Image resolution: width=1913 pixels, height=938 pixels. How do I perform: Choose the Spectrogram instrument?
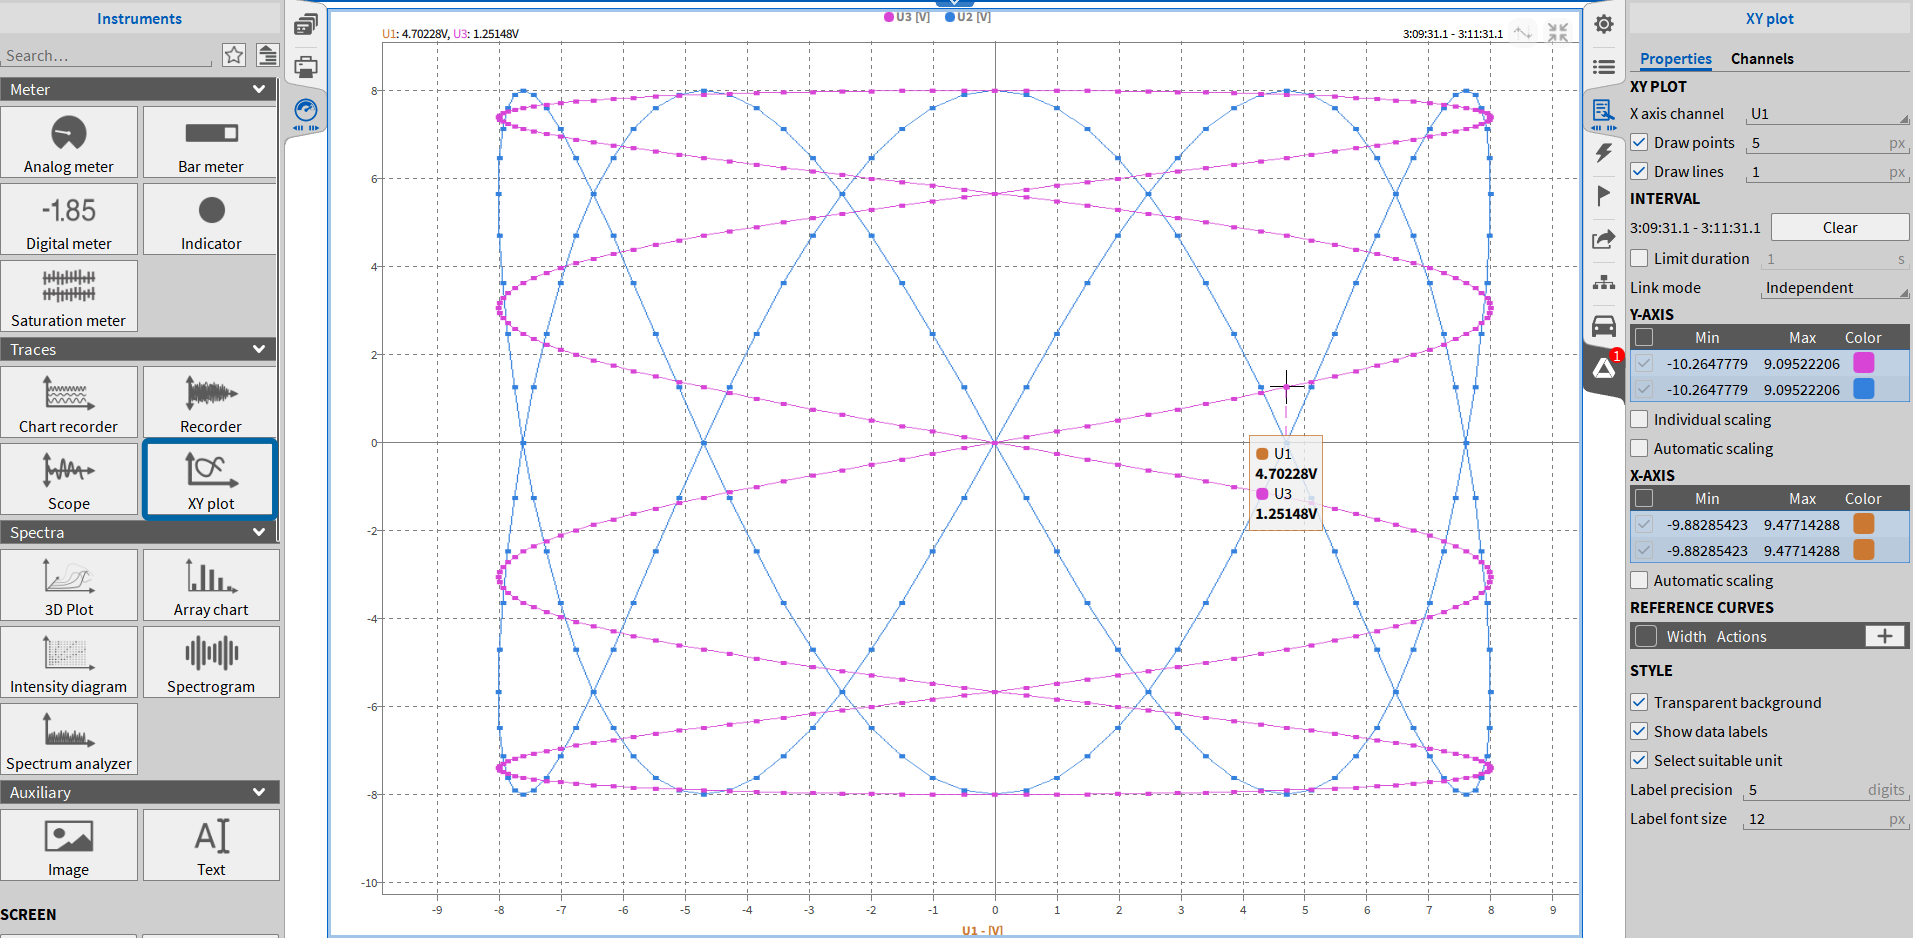[211, 661]
